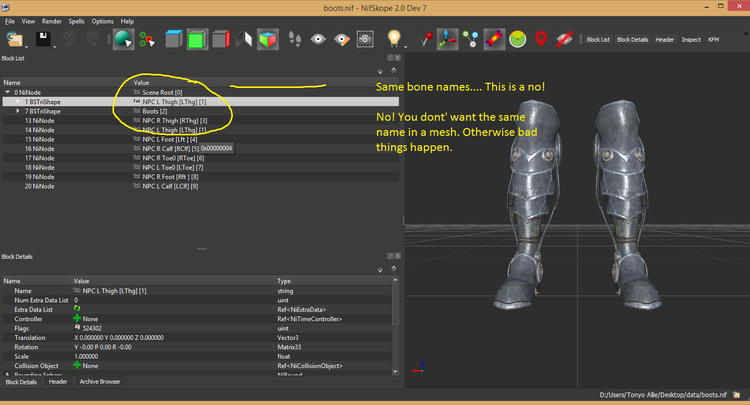Toggle the green circular gauge icon
This screenshot has height=405, width=750.
coord(518,39)
